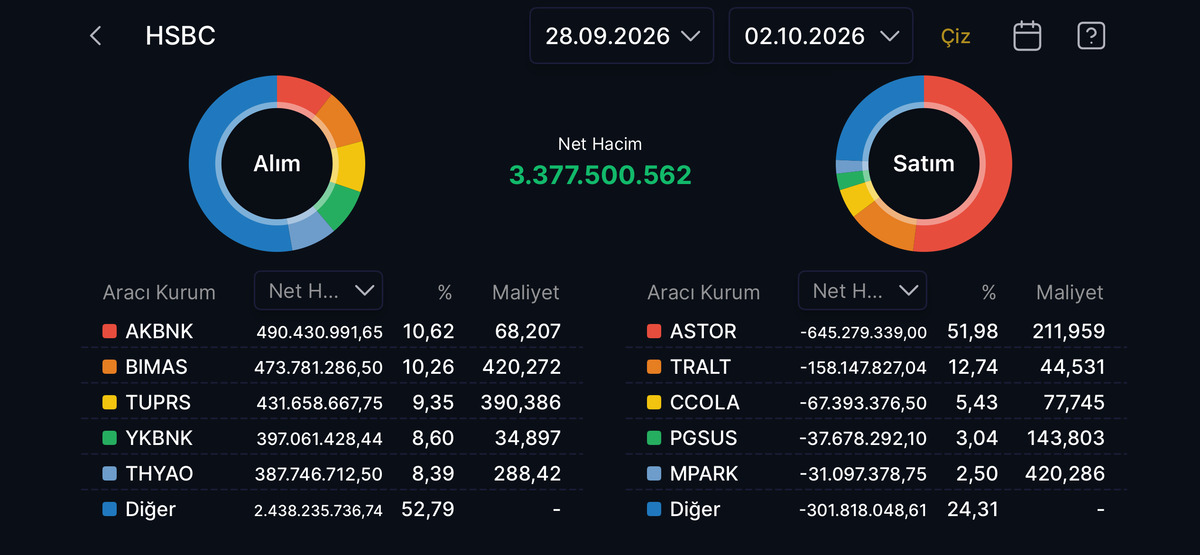Image resolution: width=1200 pixels, height=555 pixels.
Task: Click ASTOR percentage 51,98
Action: coord(973,331)
